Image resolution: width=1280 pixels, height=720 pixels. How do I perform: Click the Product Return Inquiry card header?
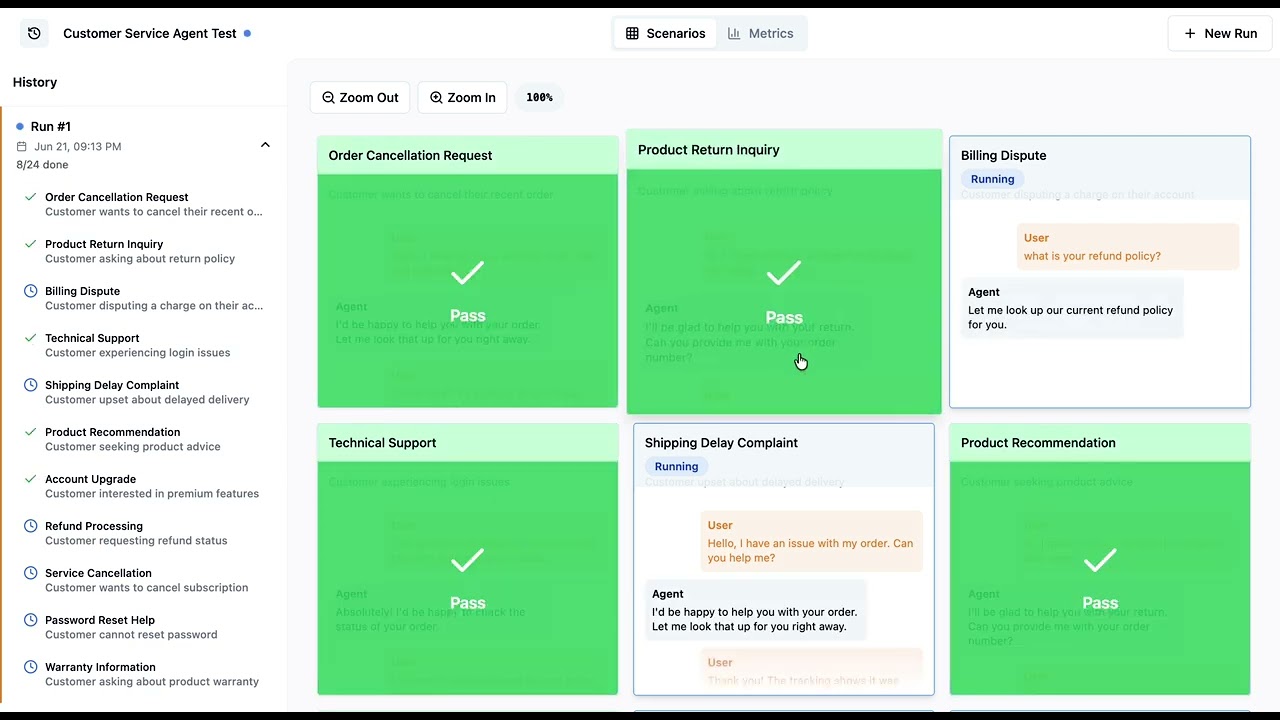(x=784, y=150)
